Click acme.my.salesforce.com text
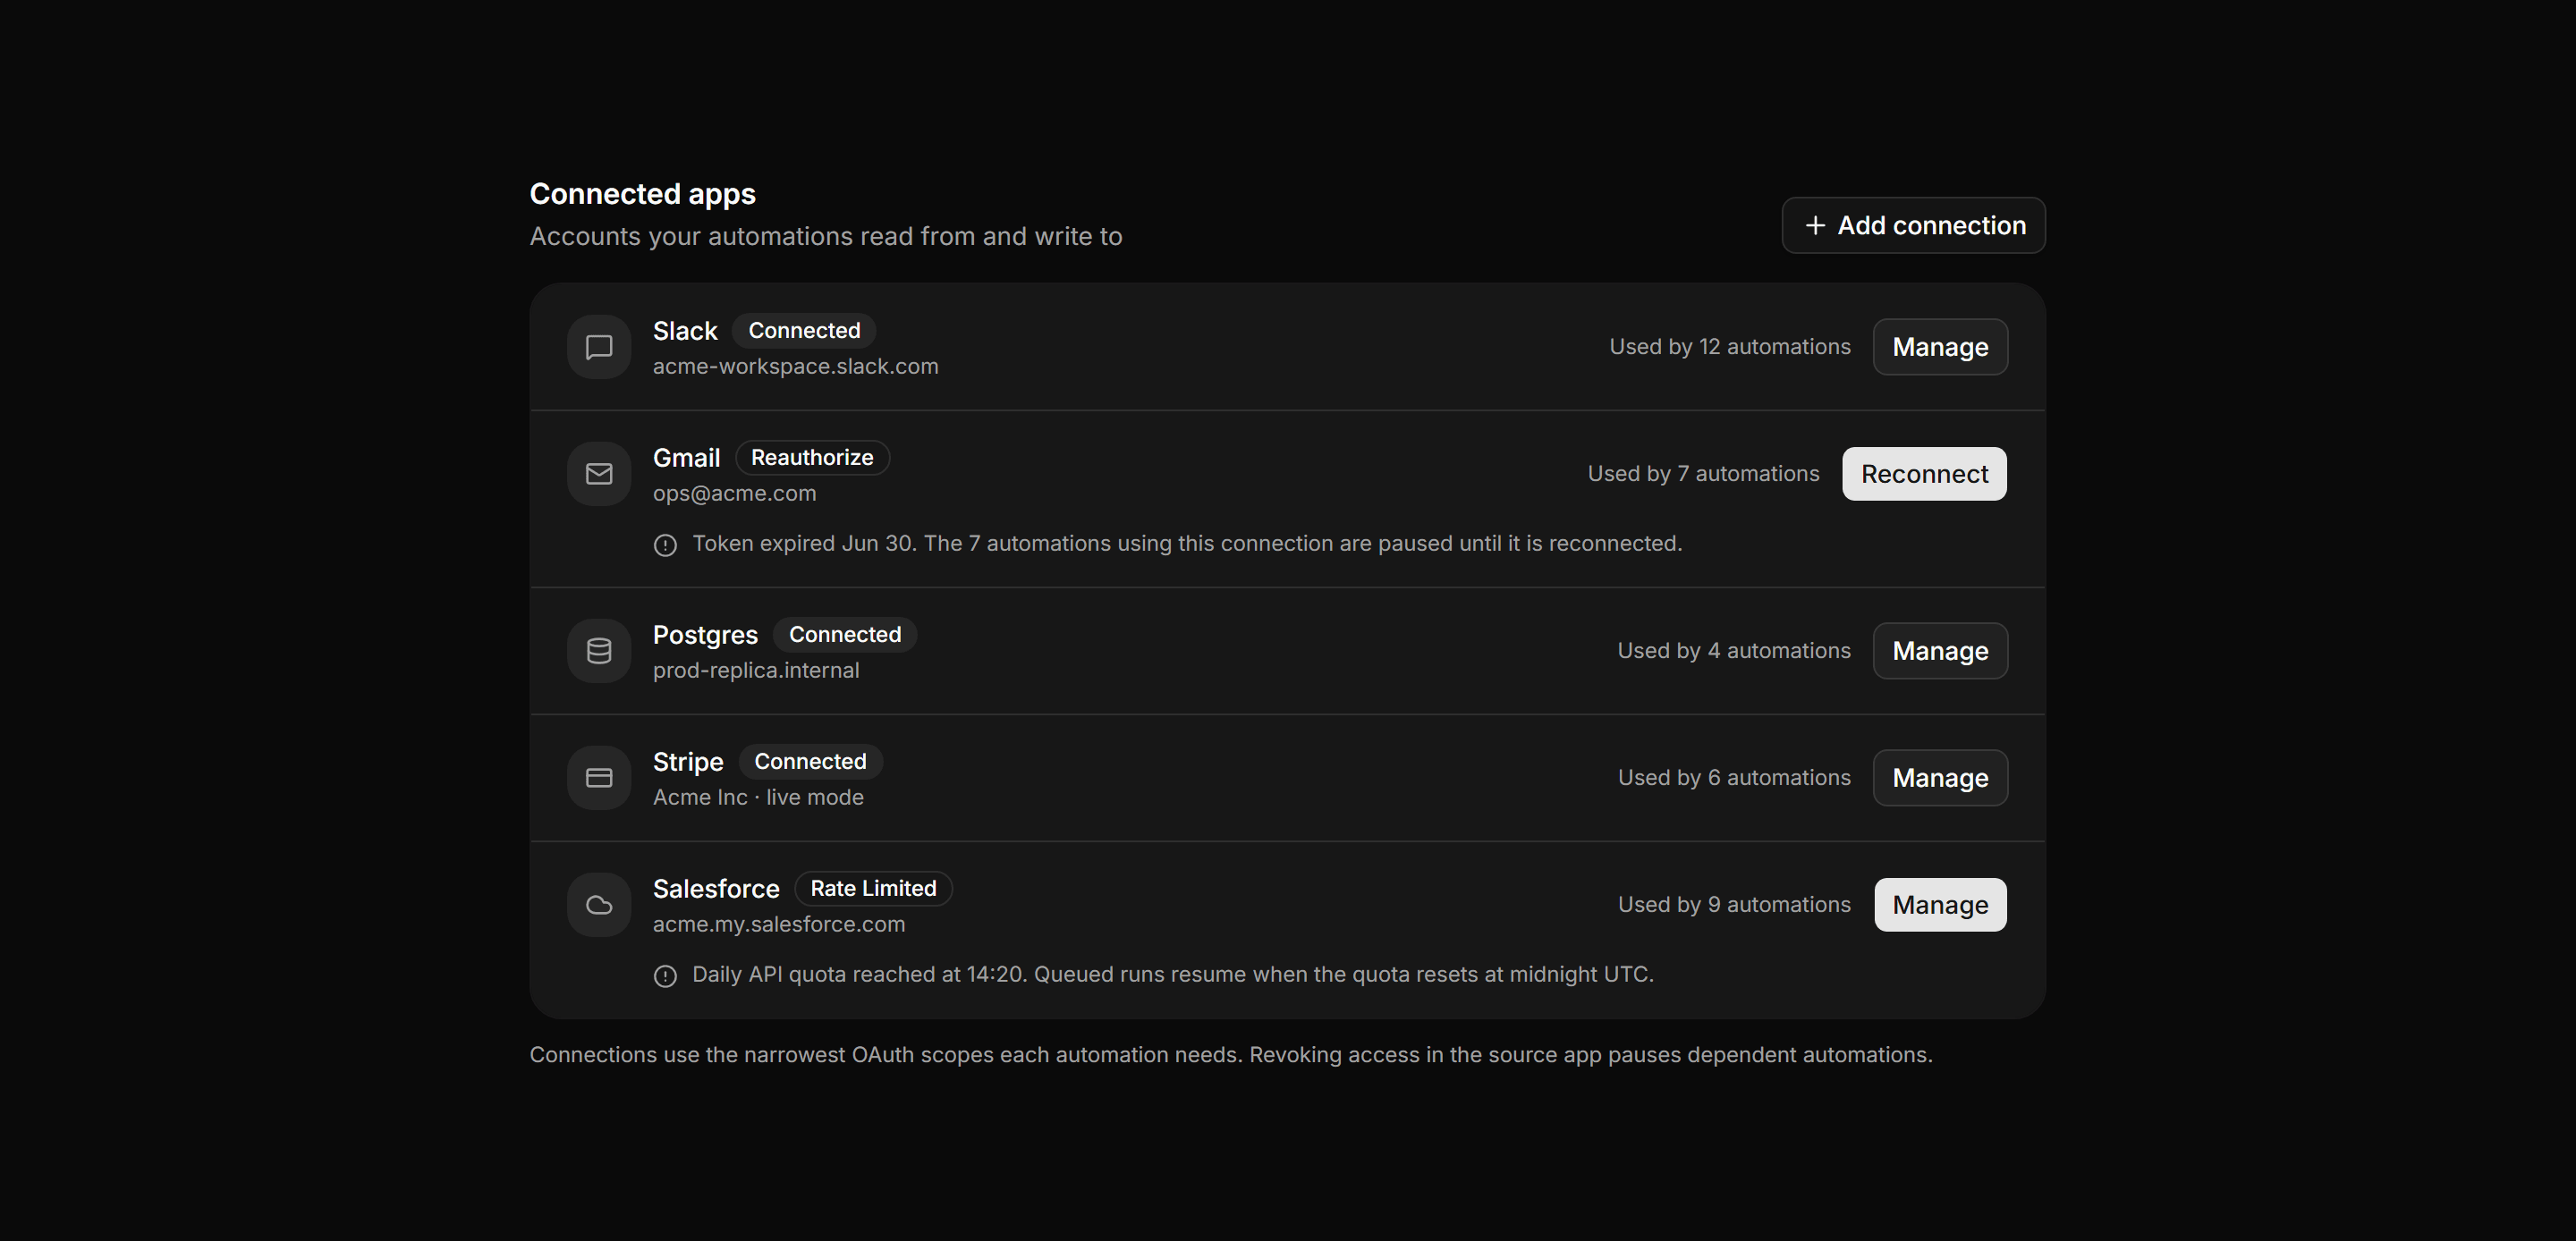Image resolution: width=2576 pixels, height=1241 pixels. pos(779,924)
